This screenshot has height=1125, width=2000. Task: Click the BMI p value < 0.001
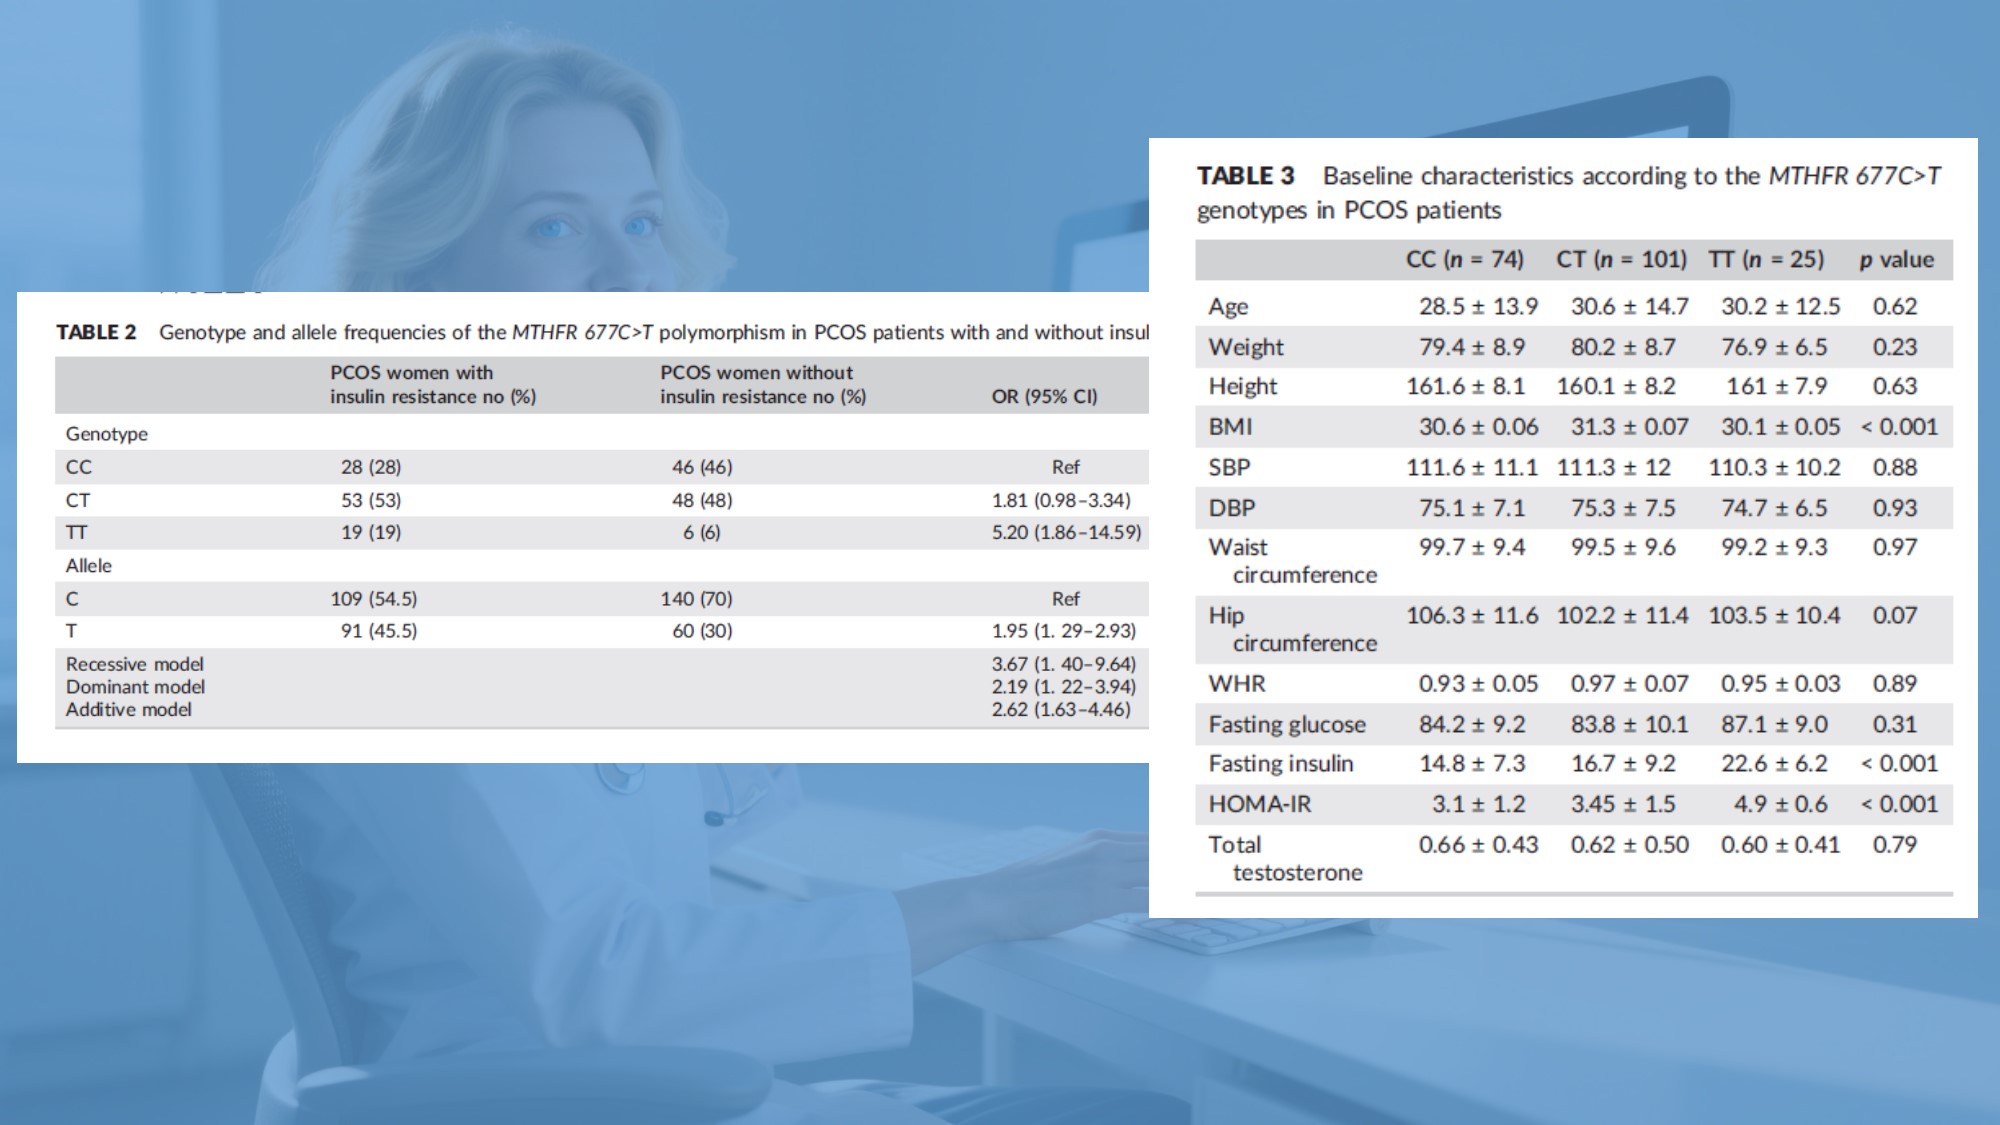point(1898,427)
